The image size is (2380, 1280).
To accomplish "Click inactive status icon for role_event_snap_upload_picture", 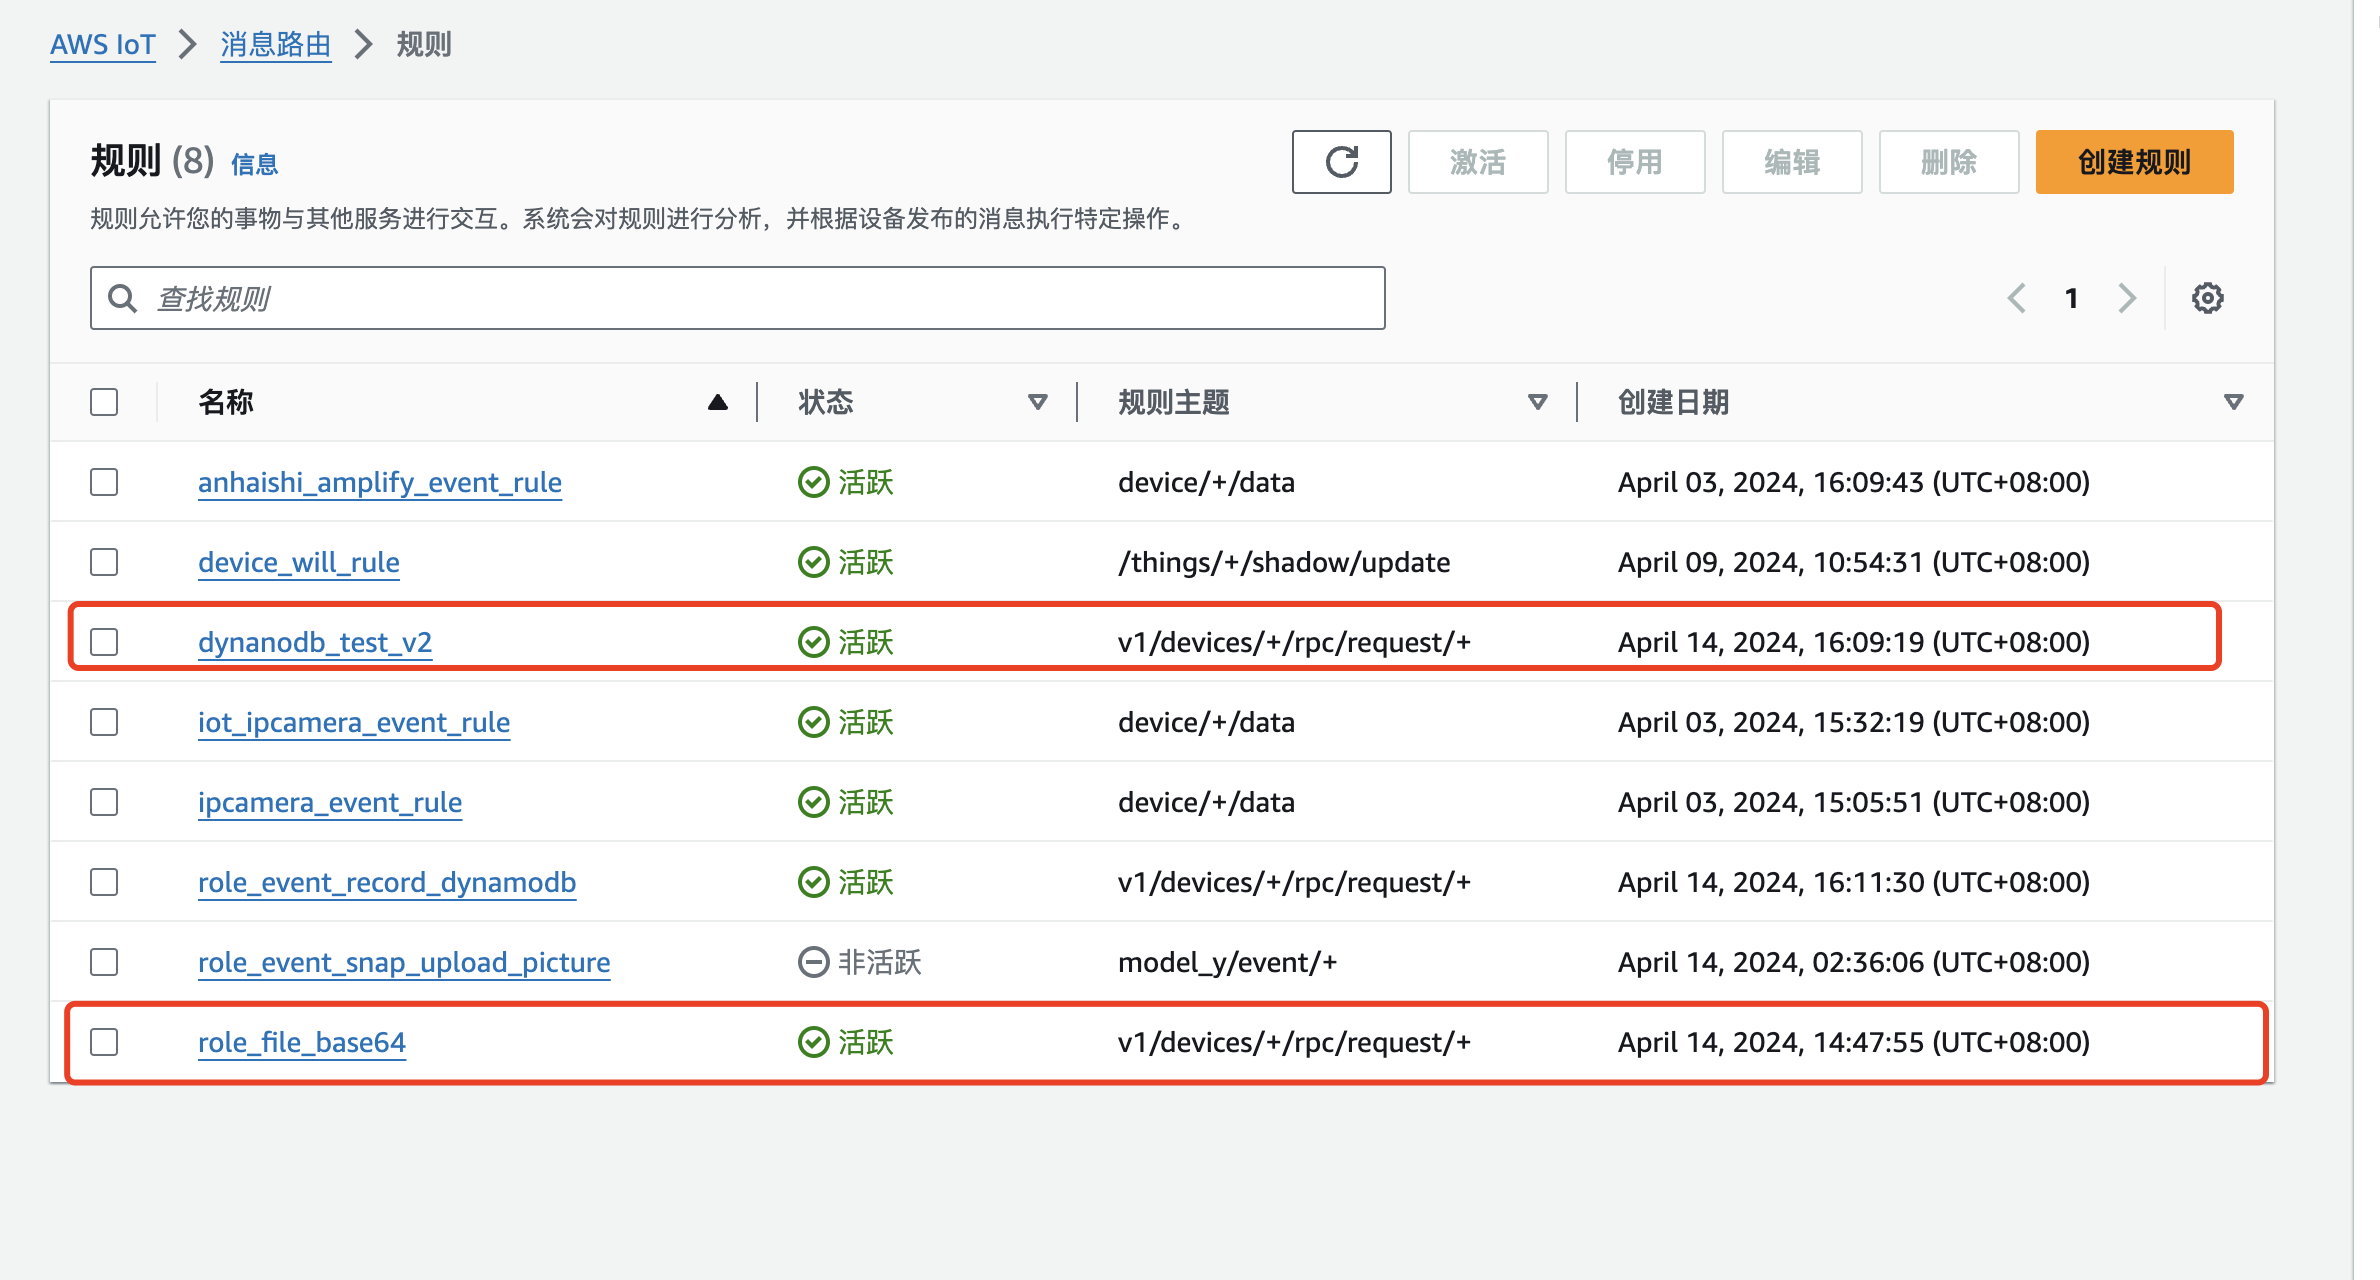I will pos(813,962).
